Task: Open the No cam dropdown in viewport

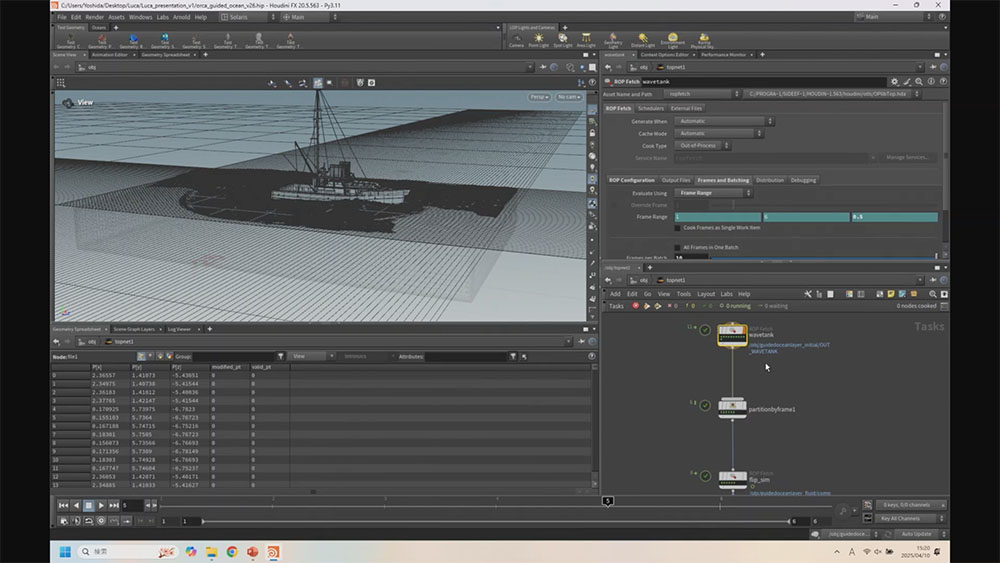Action: coord(568,97)
